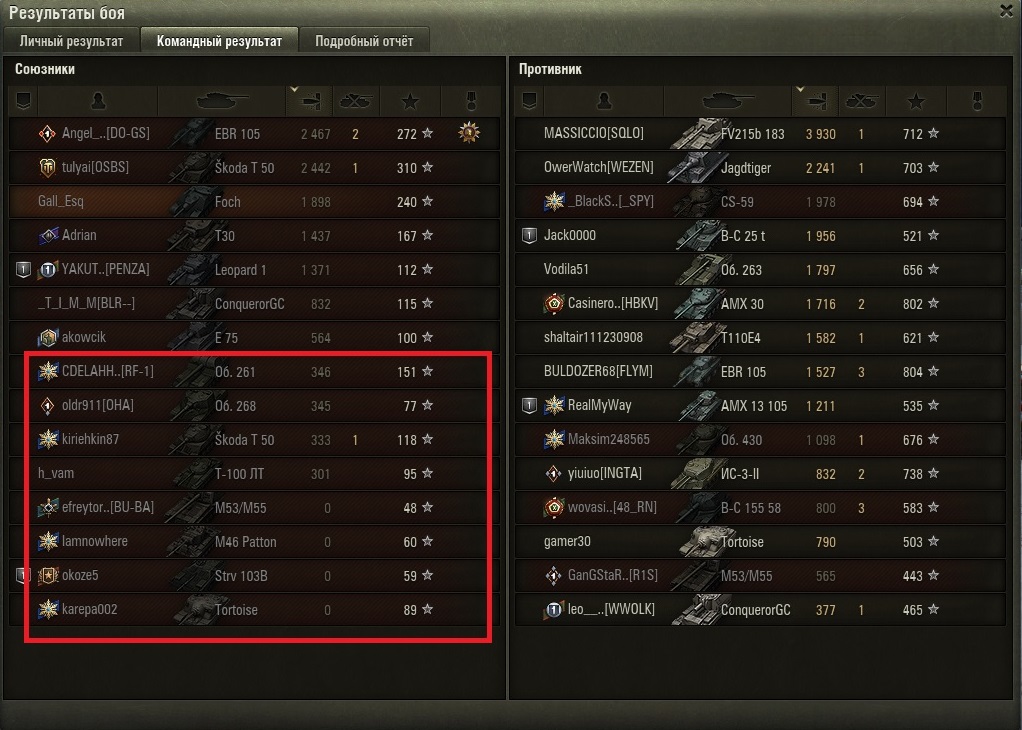Screen dimensions: 1022x730
Task: Sort allies by experience star icon
Action: tap(410, 101)
